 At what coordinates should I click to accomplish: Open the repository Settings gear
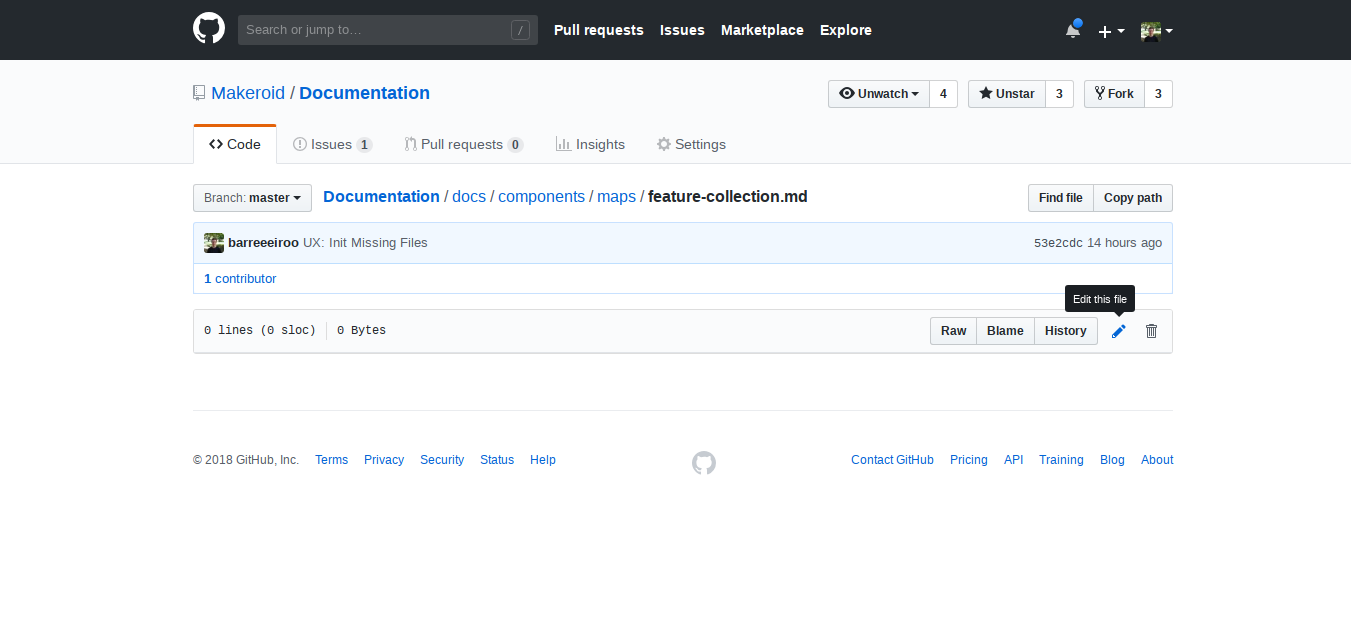(x=691, y=144)
